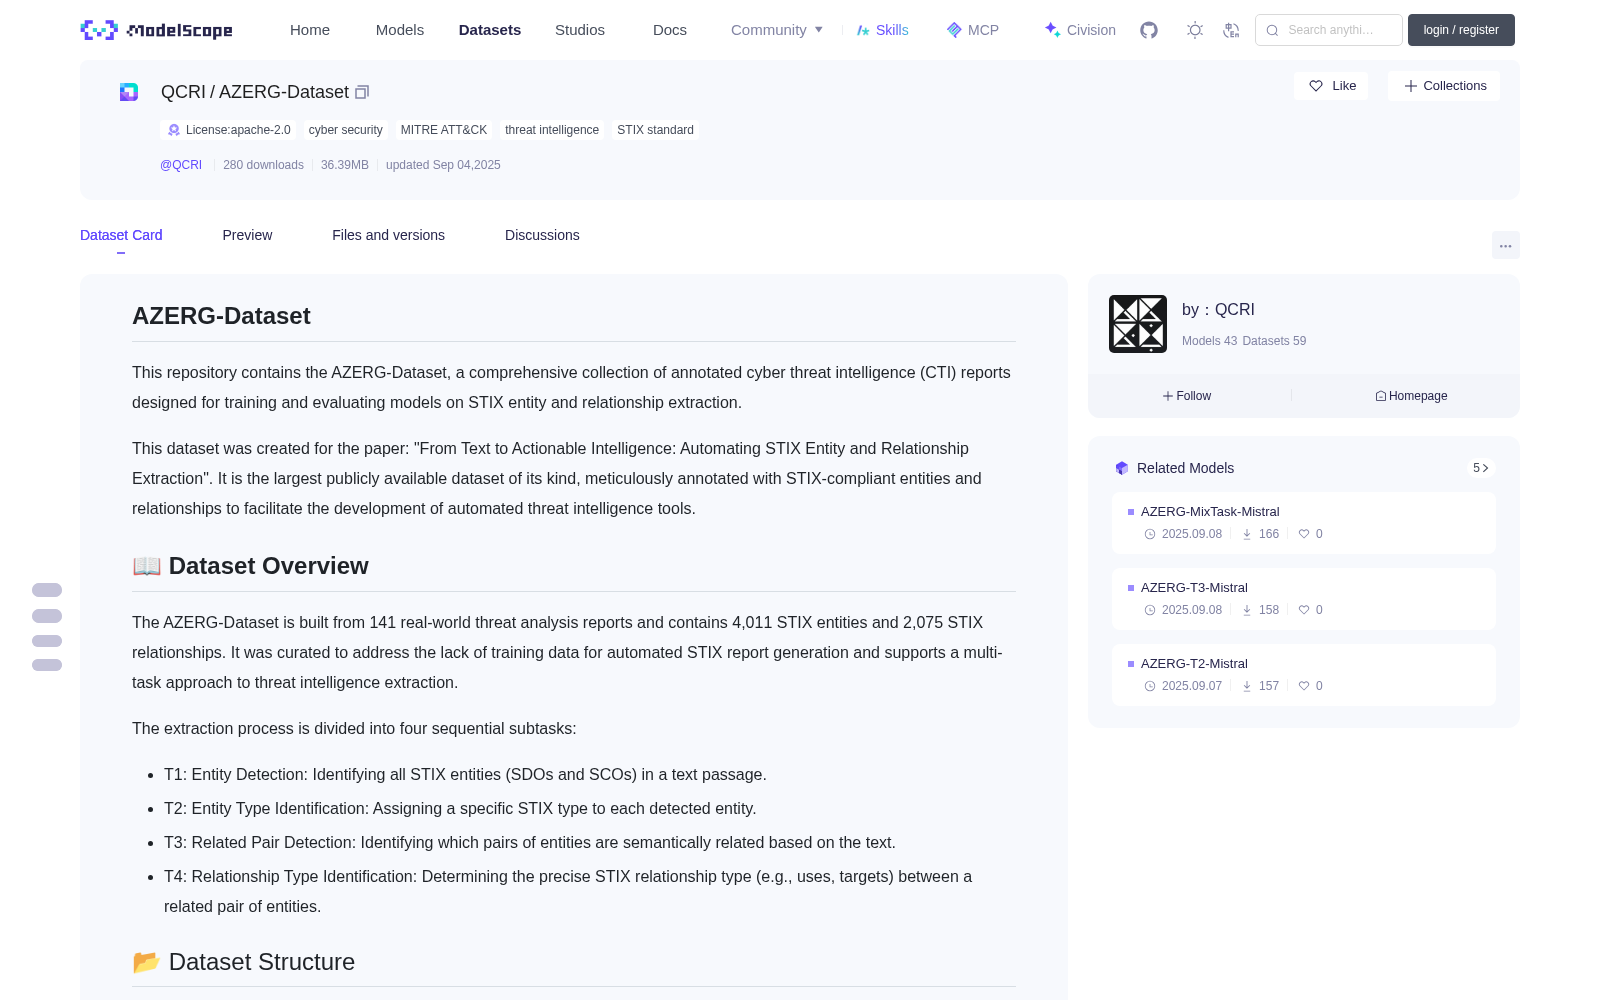The height and width of the screenshot is (1000, 1600).
Task: Follow the QCRI organization
Action: click(x=1187, y=396)
